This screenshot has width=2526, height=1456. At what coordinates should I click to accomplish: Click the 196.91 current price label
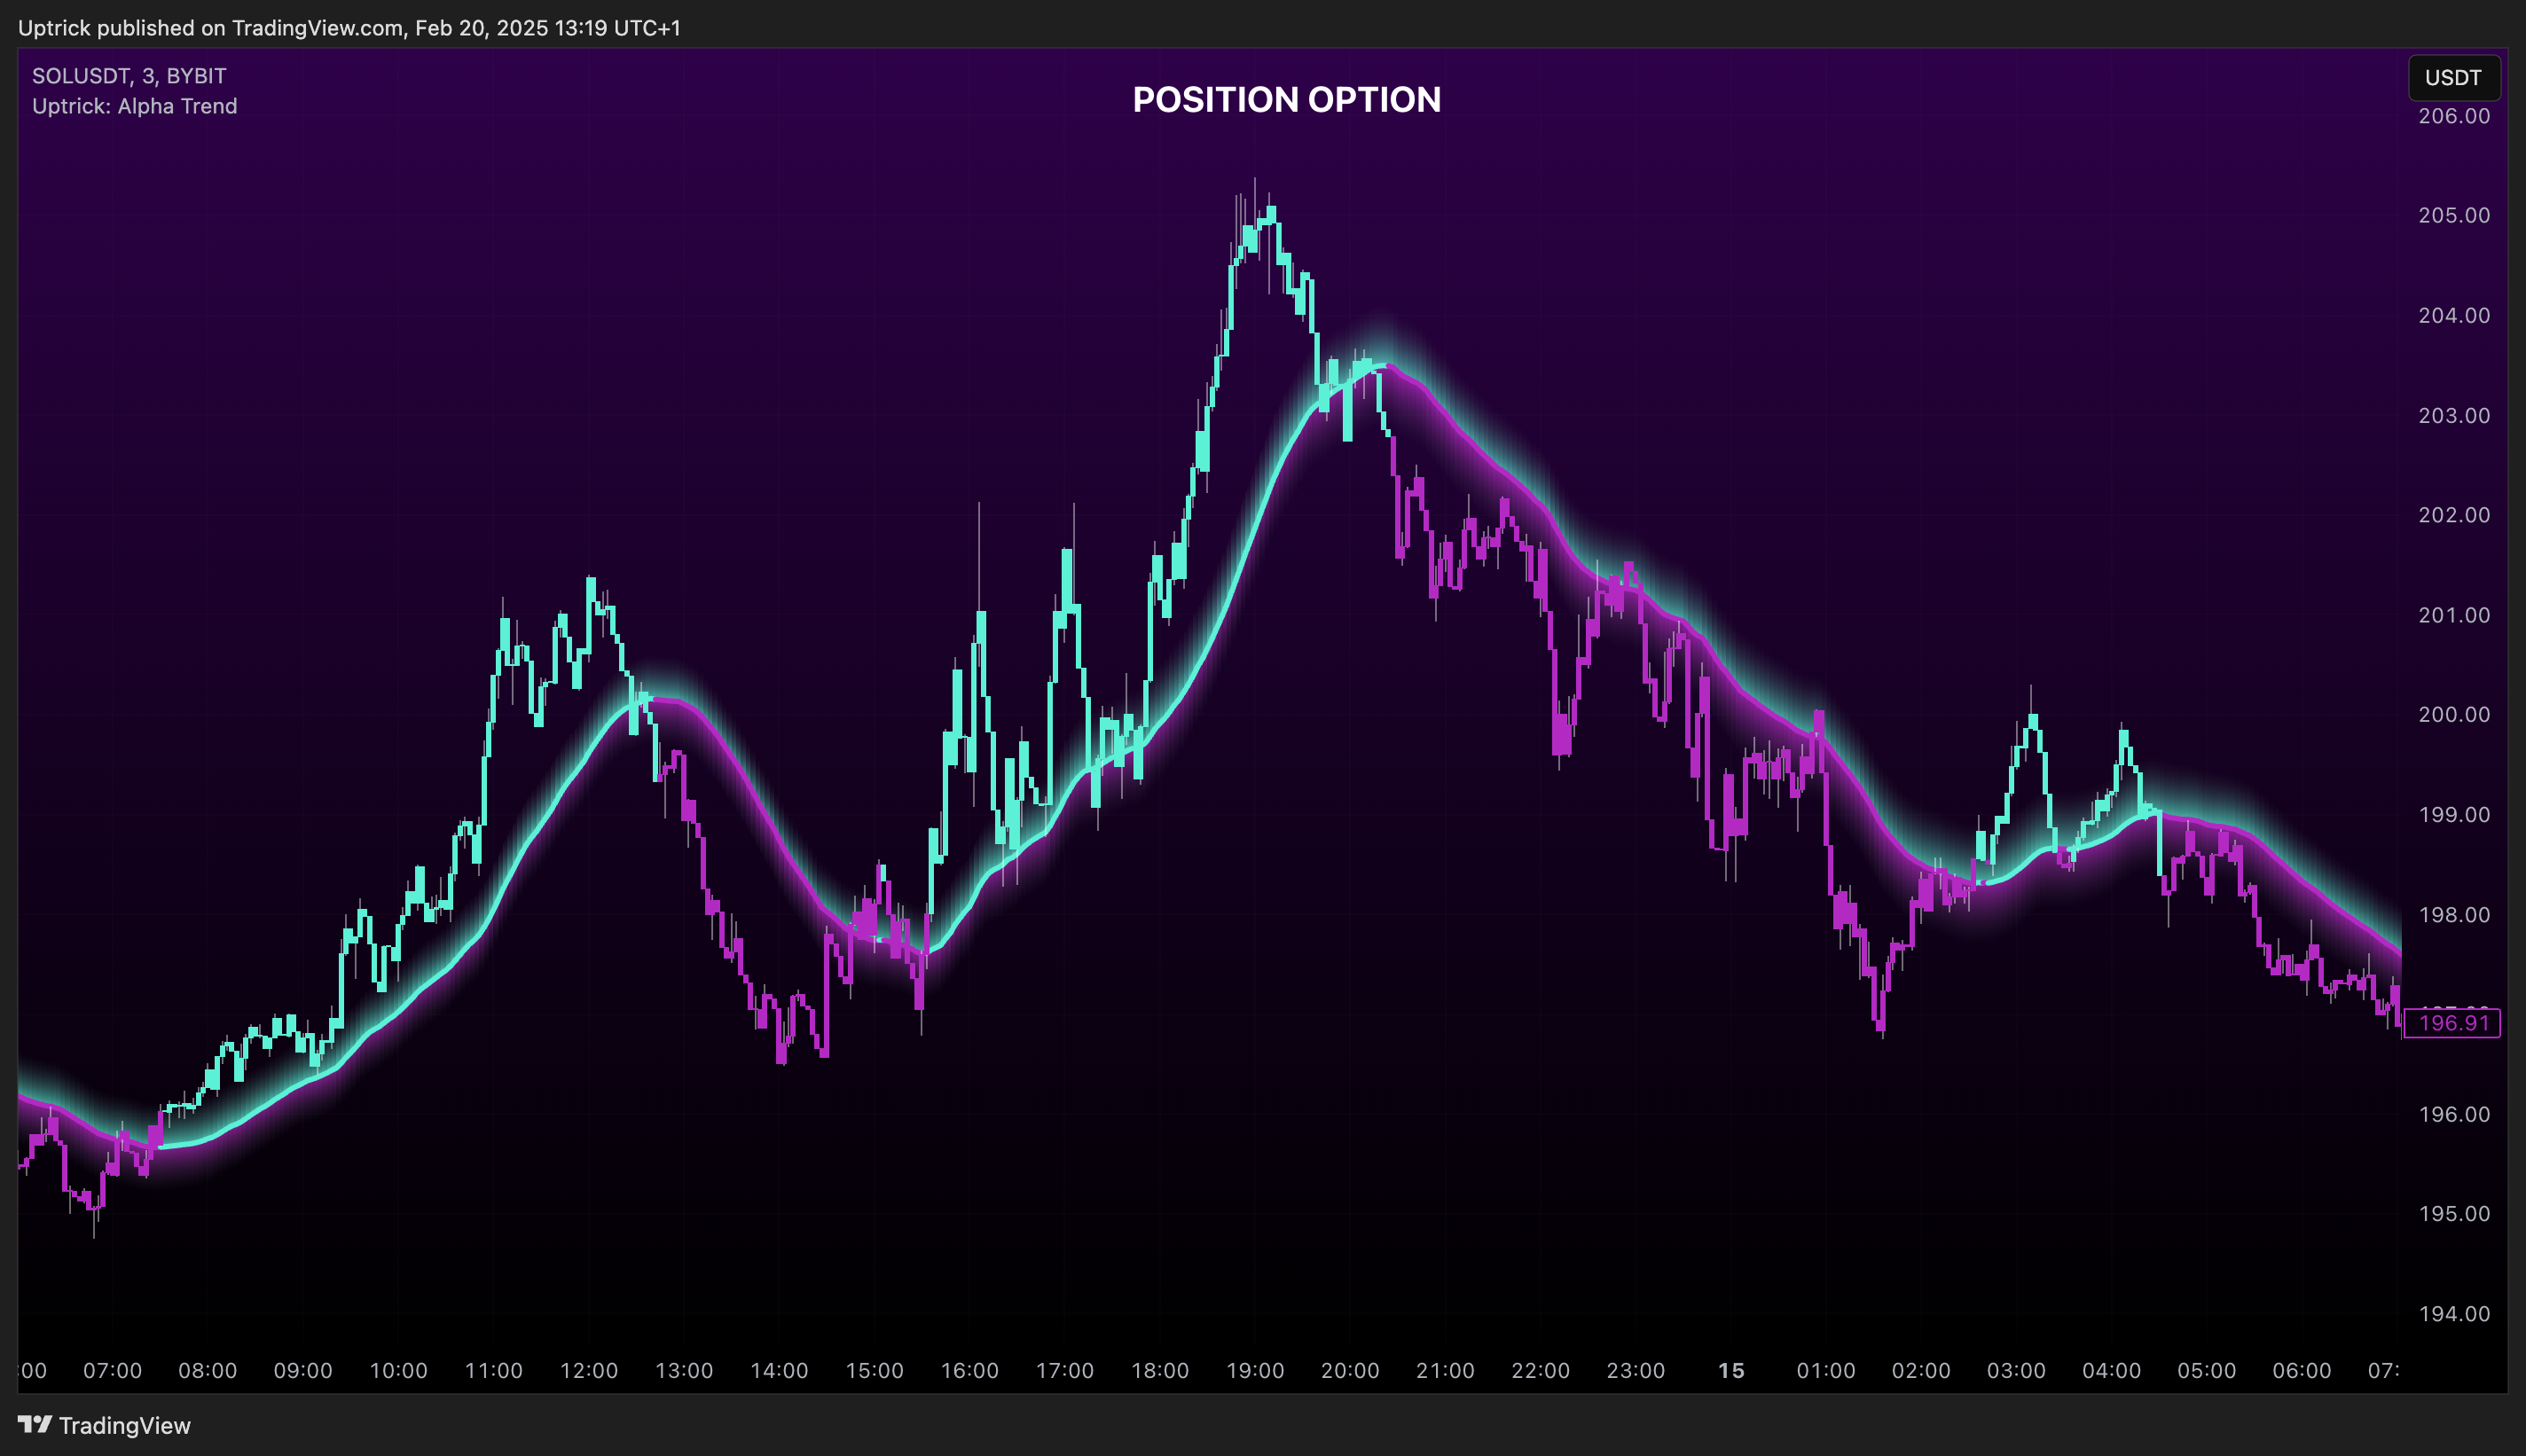pos(2452,1023)
